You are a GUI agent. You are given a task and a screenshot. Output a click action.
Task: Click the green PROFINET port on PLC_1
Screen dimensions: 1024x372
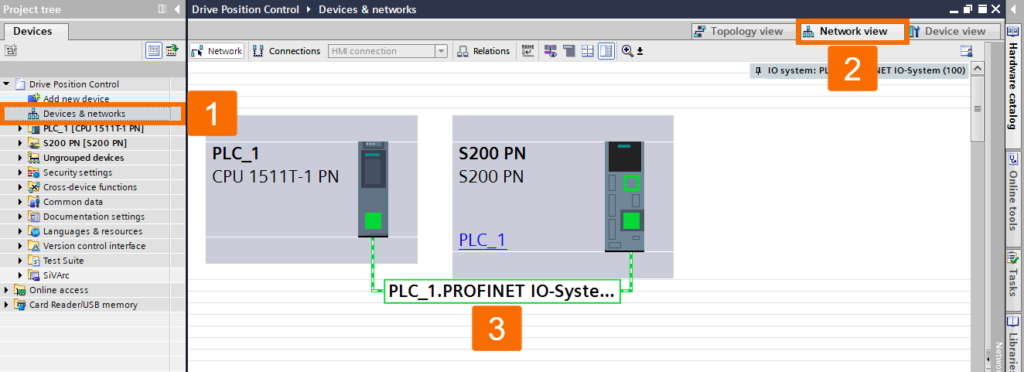click(x=374, y=221)
